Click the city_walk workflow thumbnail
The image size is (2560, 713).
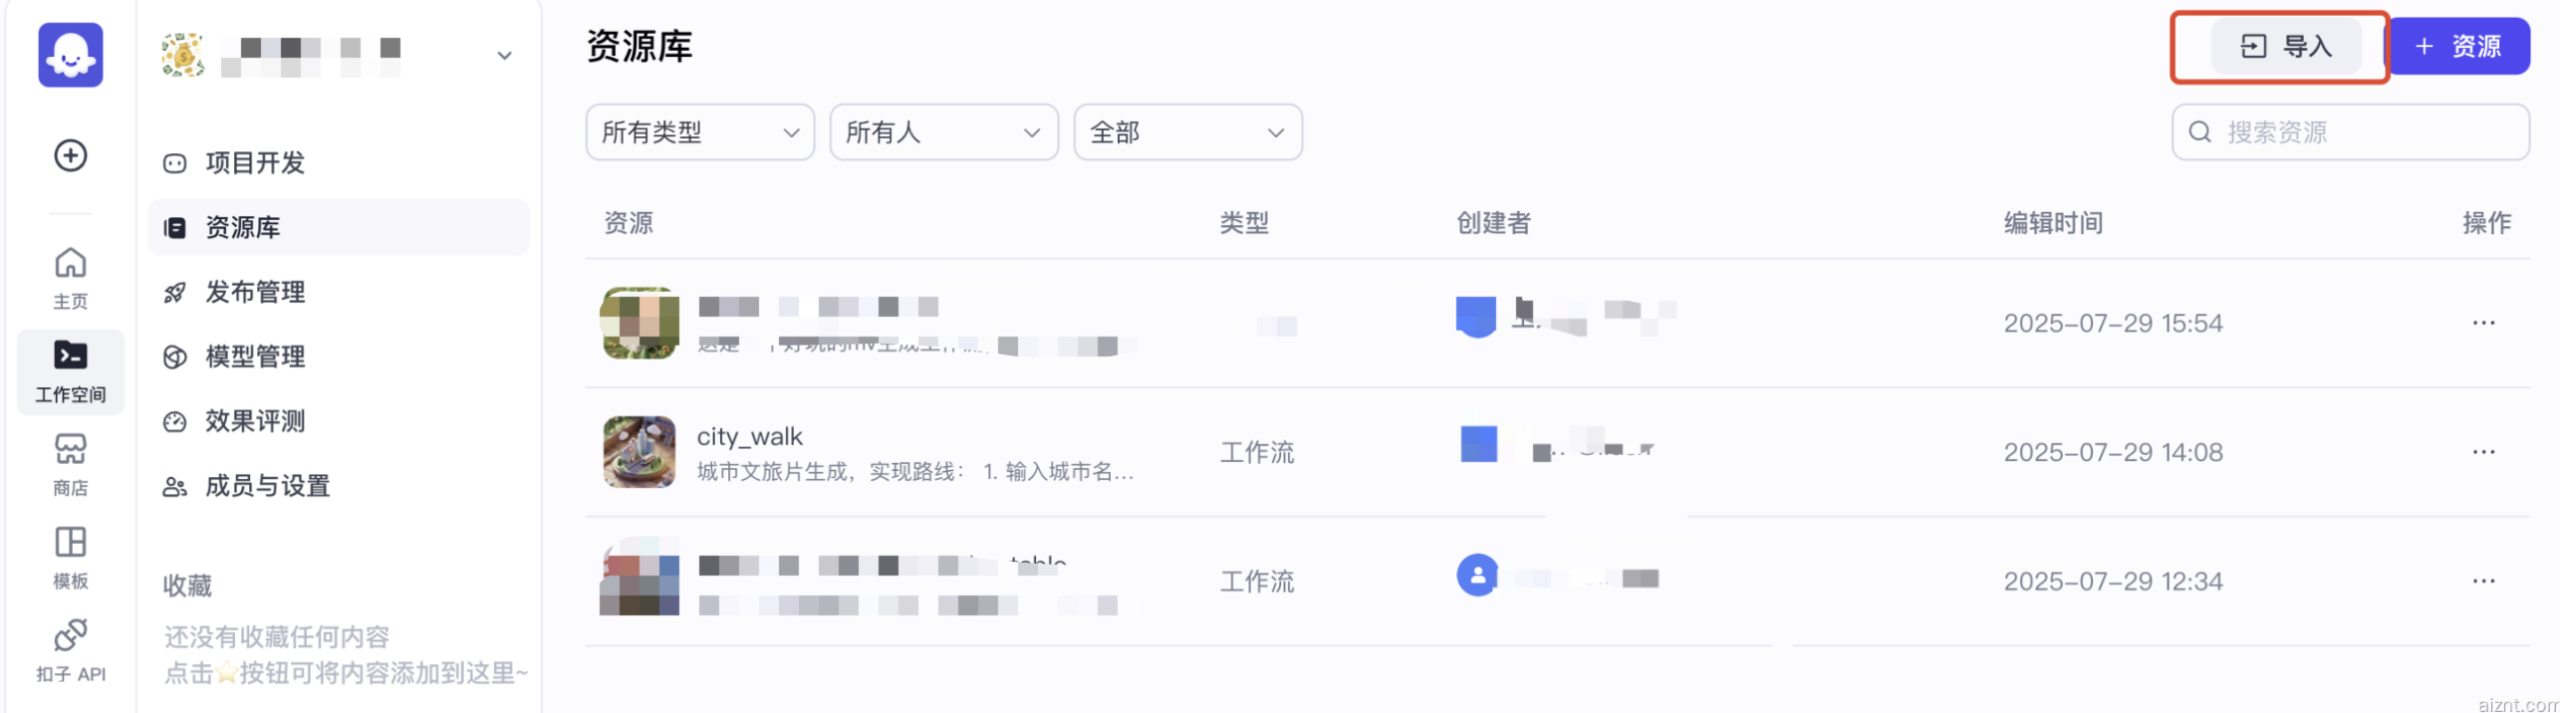pyautogui.click(x=640, y=452)
